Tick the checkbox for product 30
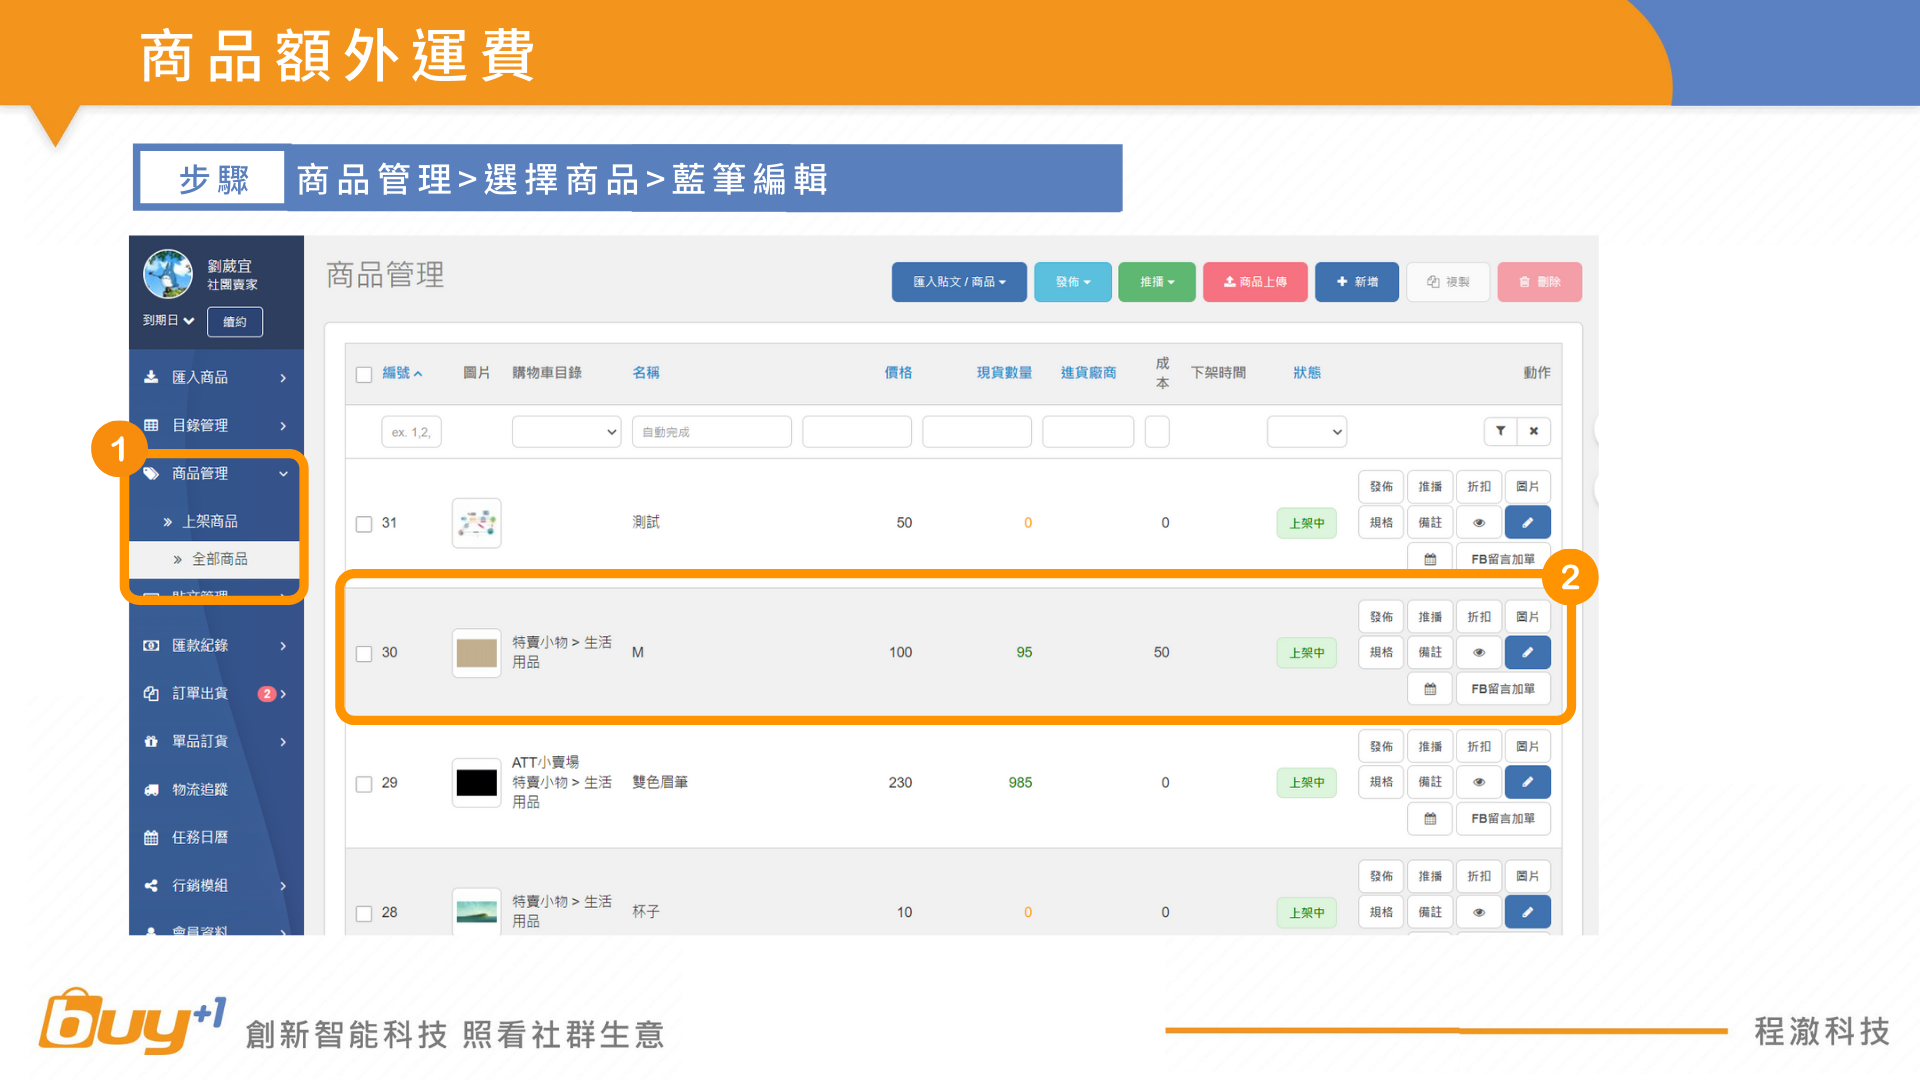This screenshot has width=1920, height=1080. (x=364, y=653)
